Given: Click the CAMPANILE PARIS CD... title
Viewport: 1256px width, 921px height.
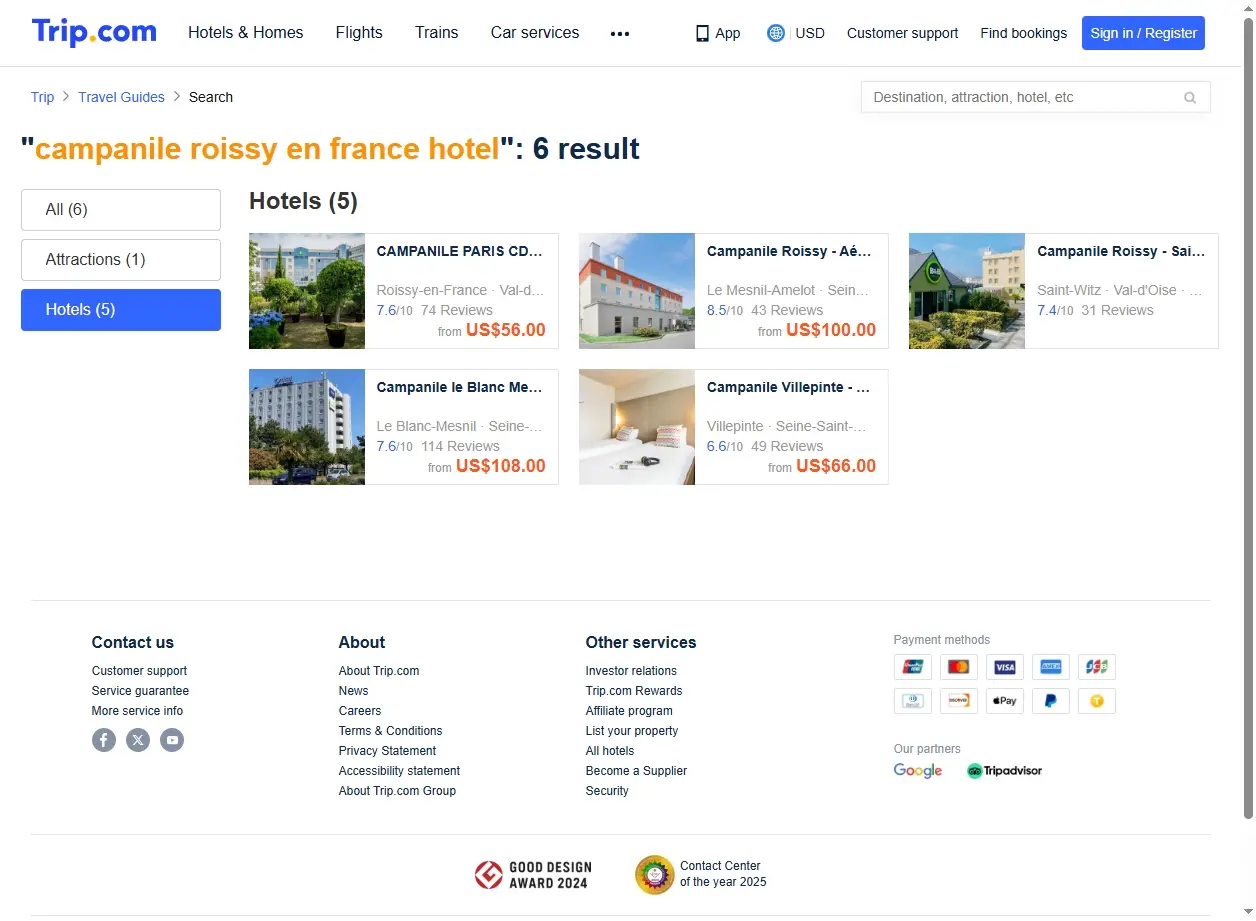Looking at the screenshot, I should (460, 251).
